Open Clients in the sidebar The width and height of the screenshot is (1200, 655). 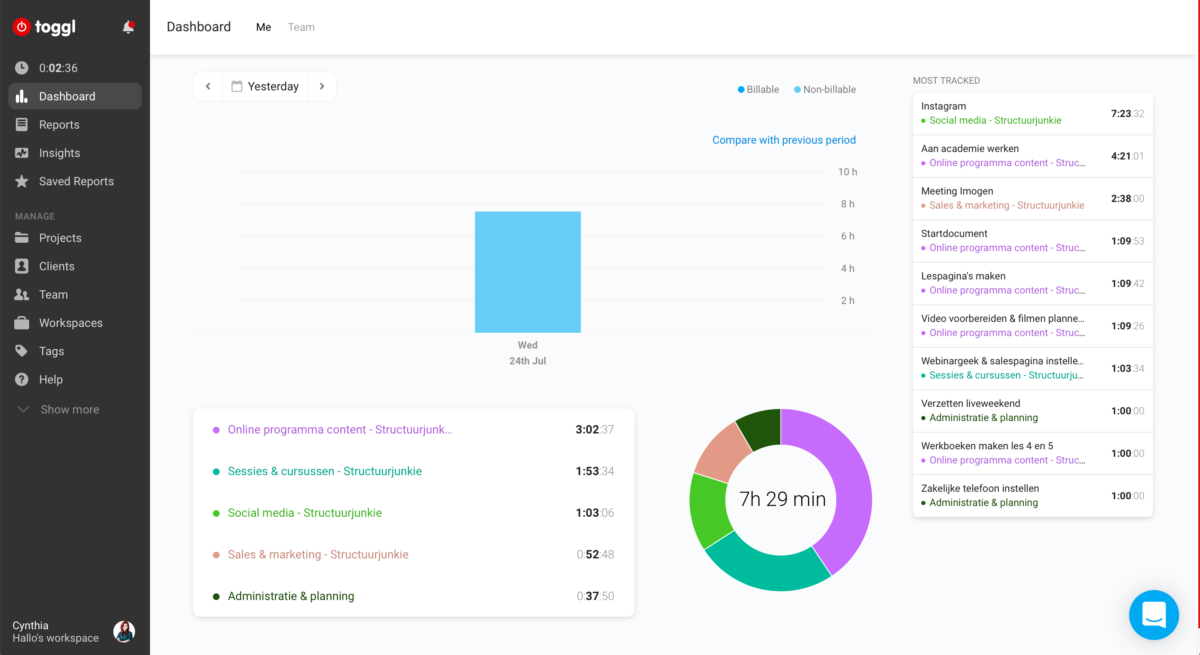coord(56,266)
